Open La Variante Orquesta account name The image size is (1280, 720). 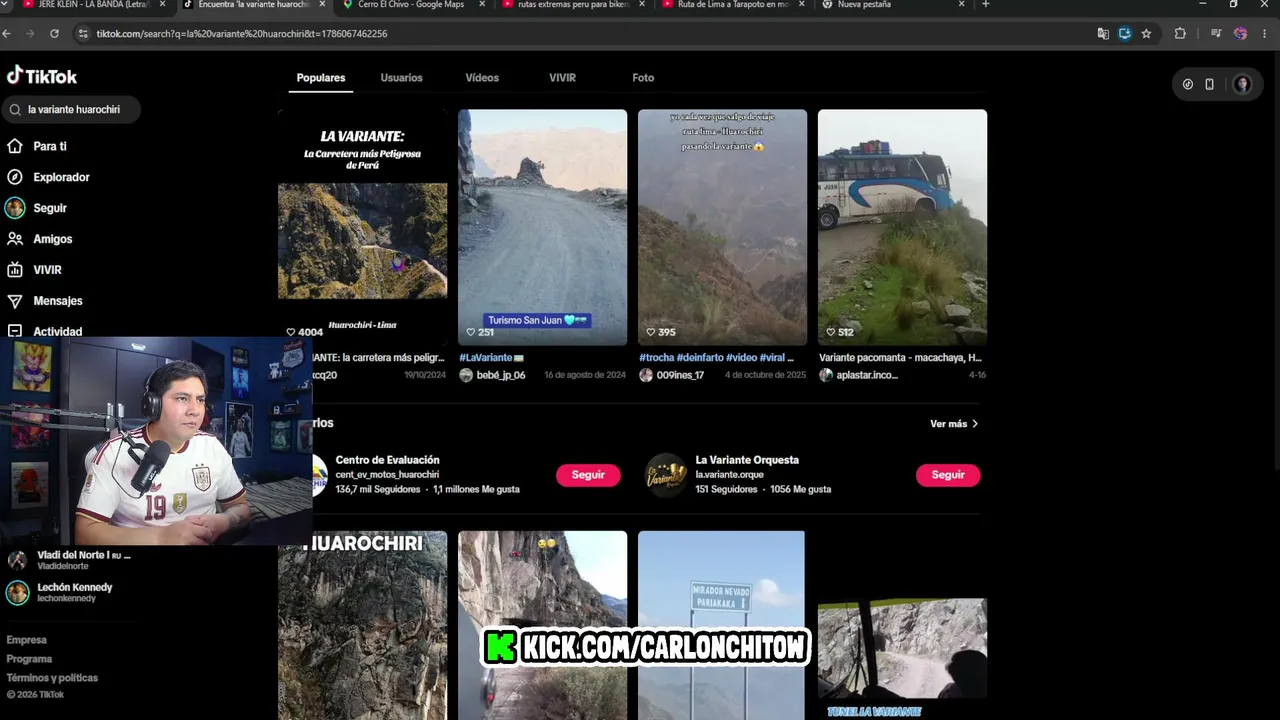(x=747, y=460)
